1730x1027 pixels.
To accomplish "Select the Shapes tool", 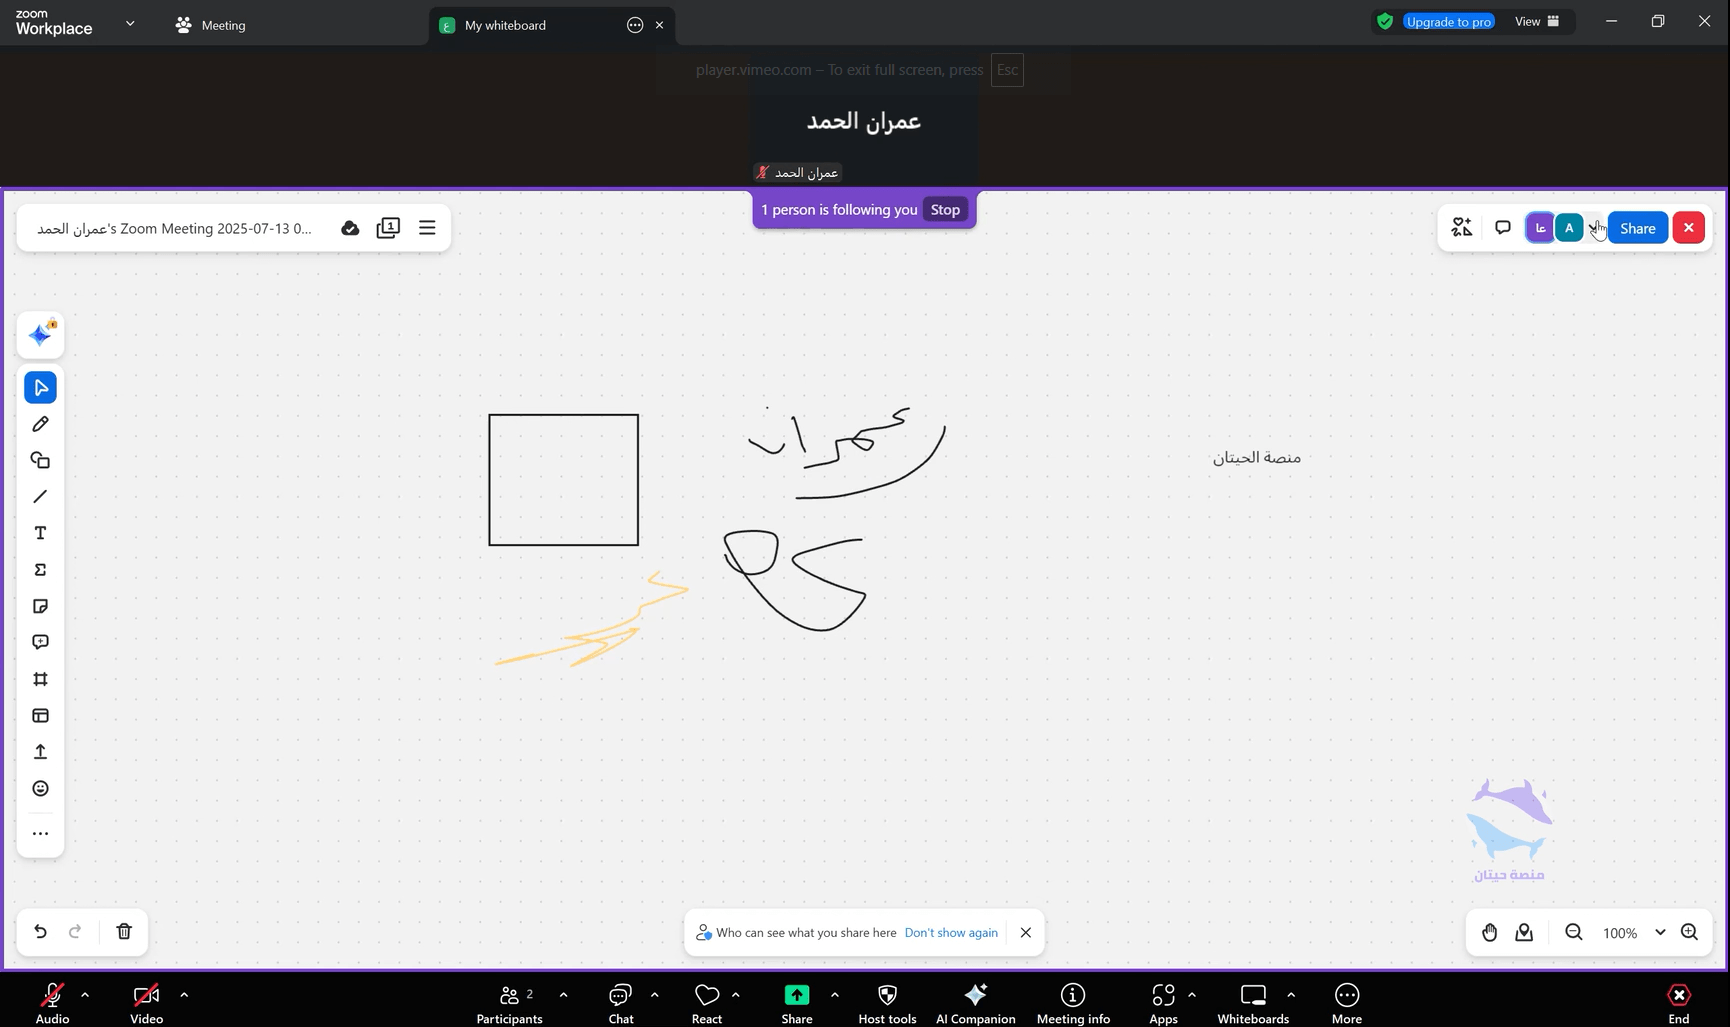I will click(x=40, y=461).
